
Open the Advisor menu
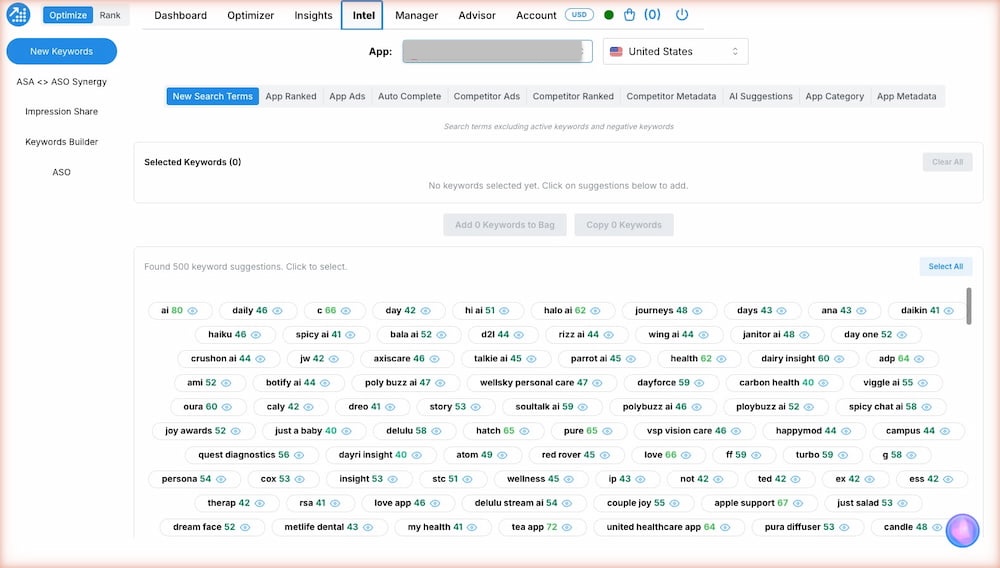point(477,15)
